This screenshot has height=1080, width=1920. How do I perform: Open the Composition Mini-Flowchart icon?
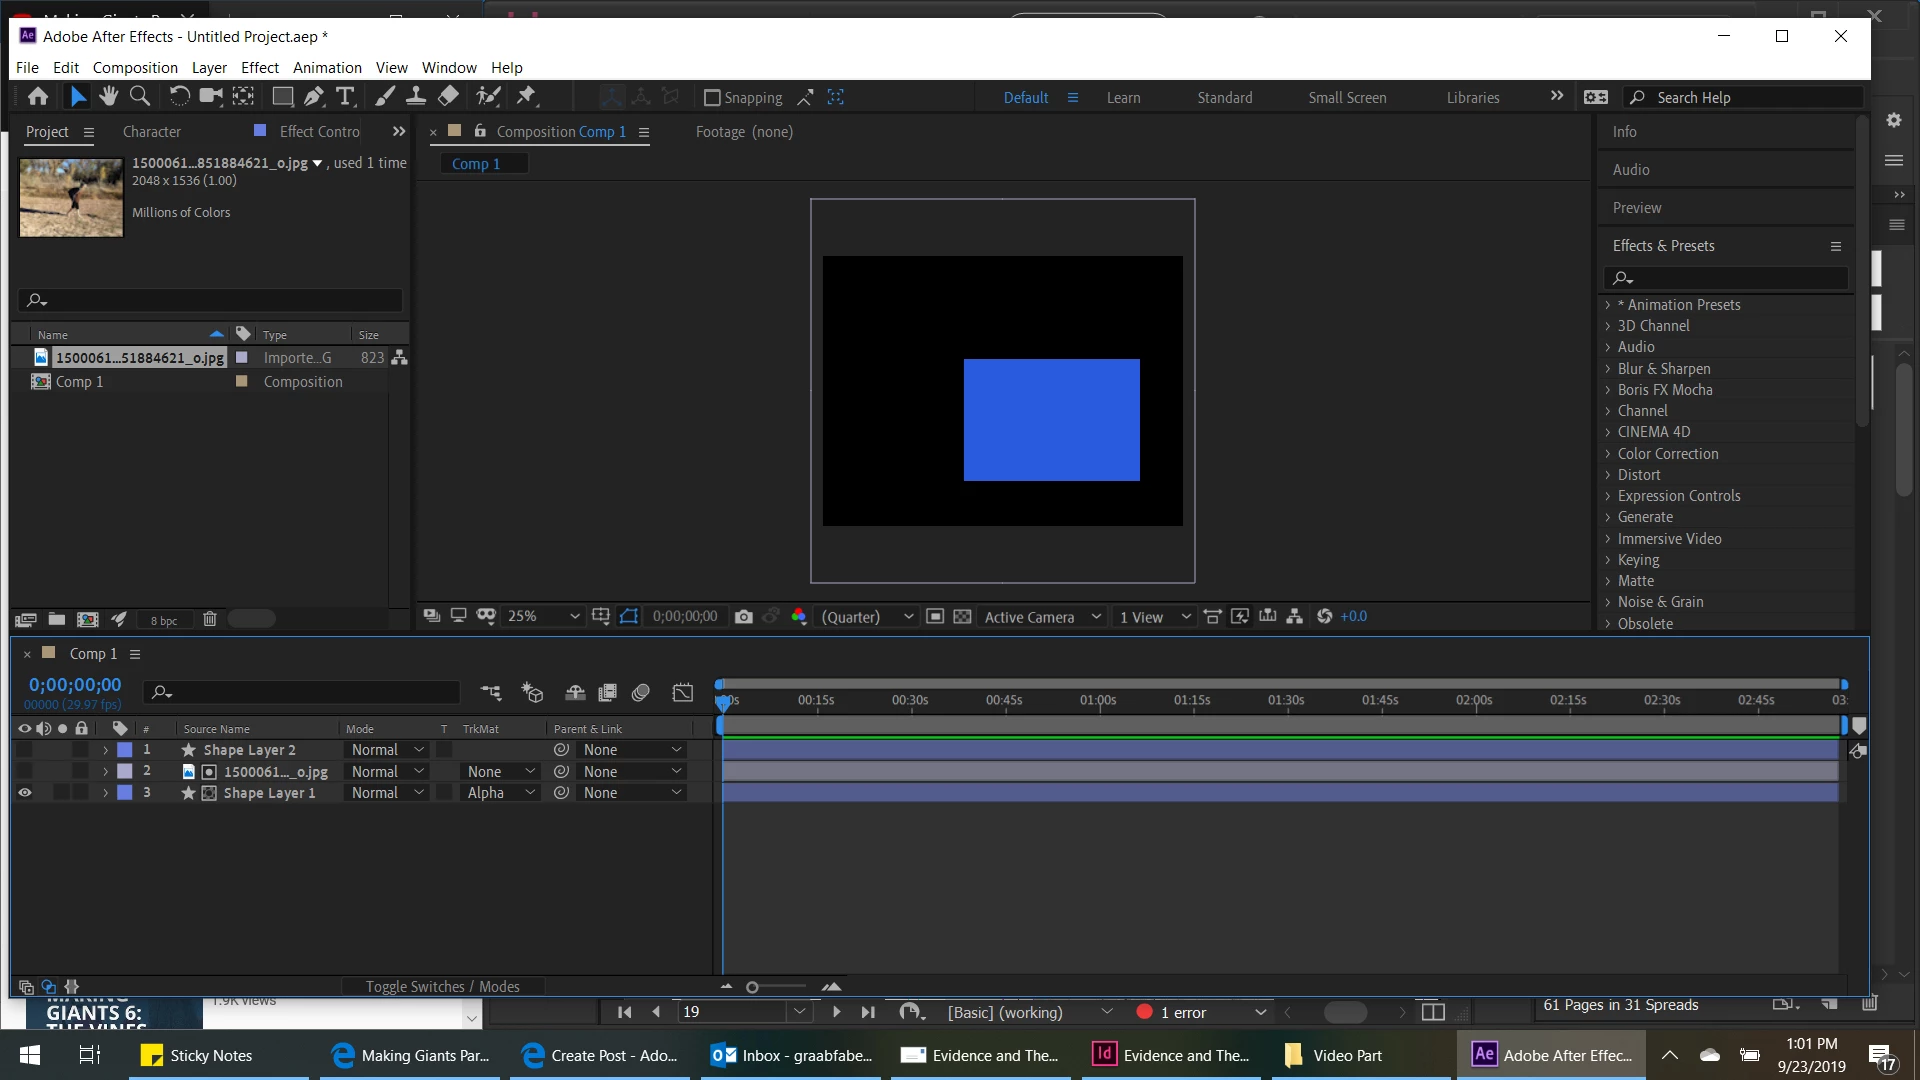(491, 692)
